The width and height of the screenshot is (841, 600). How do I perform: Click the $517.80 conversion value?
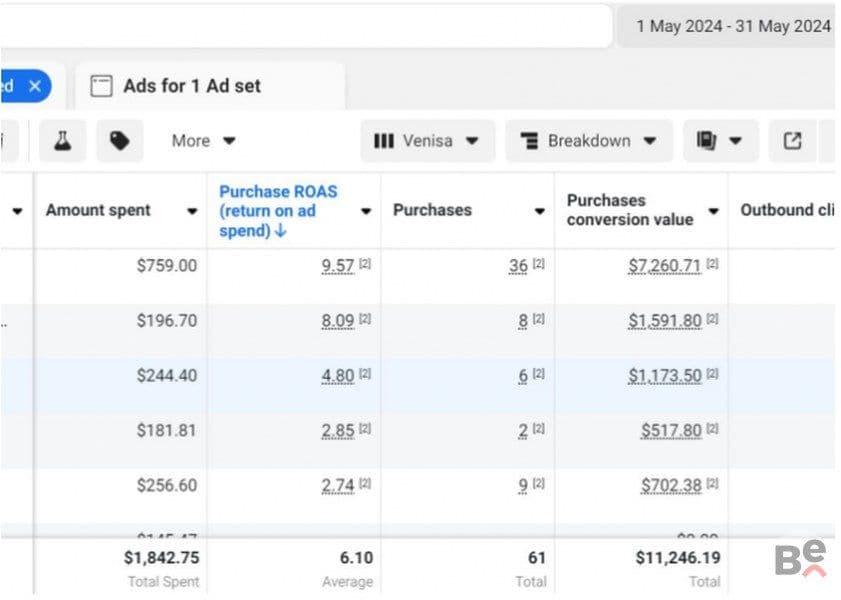[x=671, y=431]
